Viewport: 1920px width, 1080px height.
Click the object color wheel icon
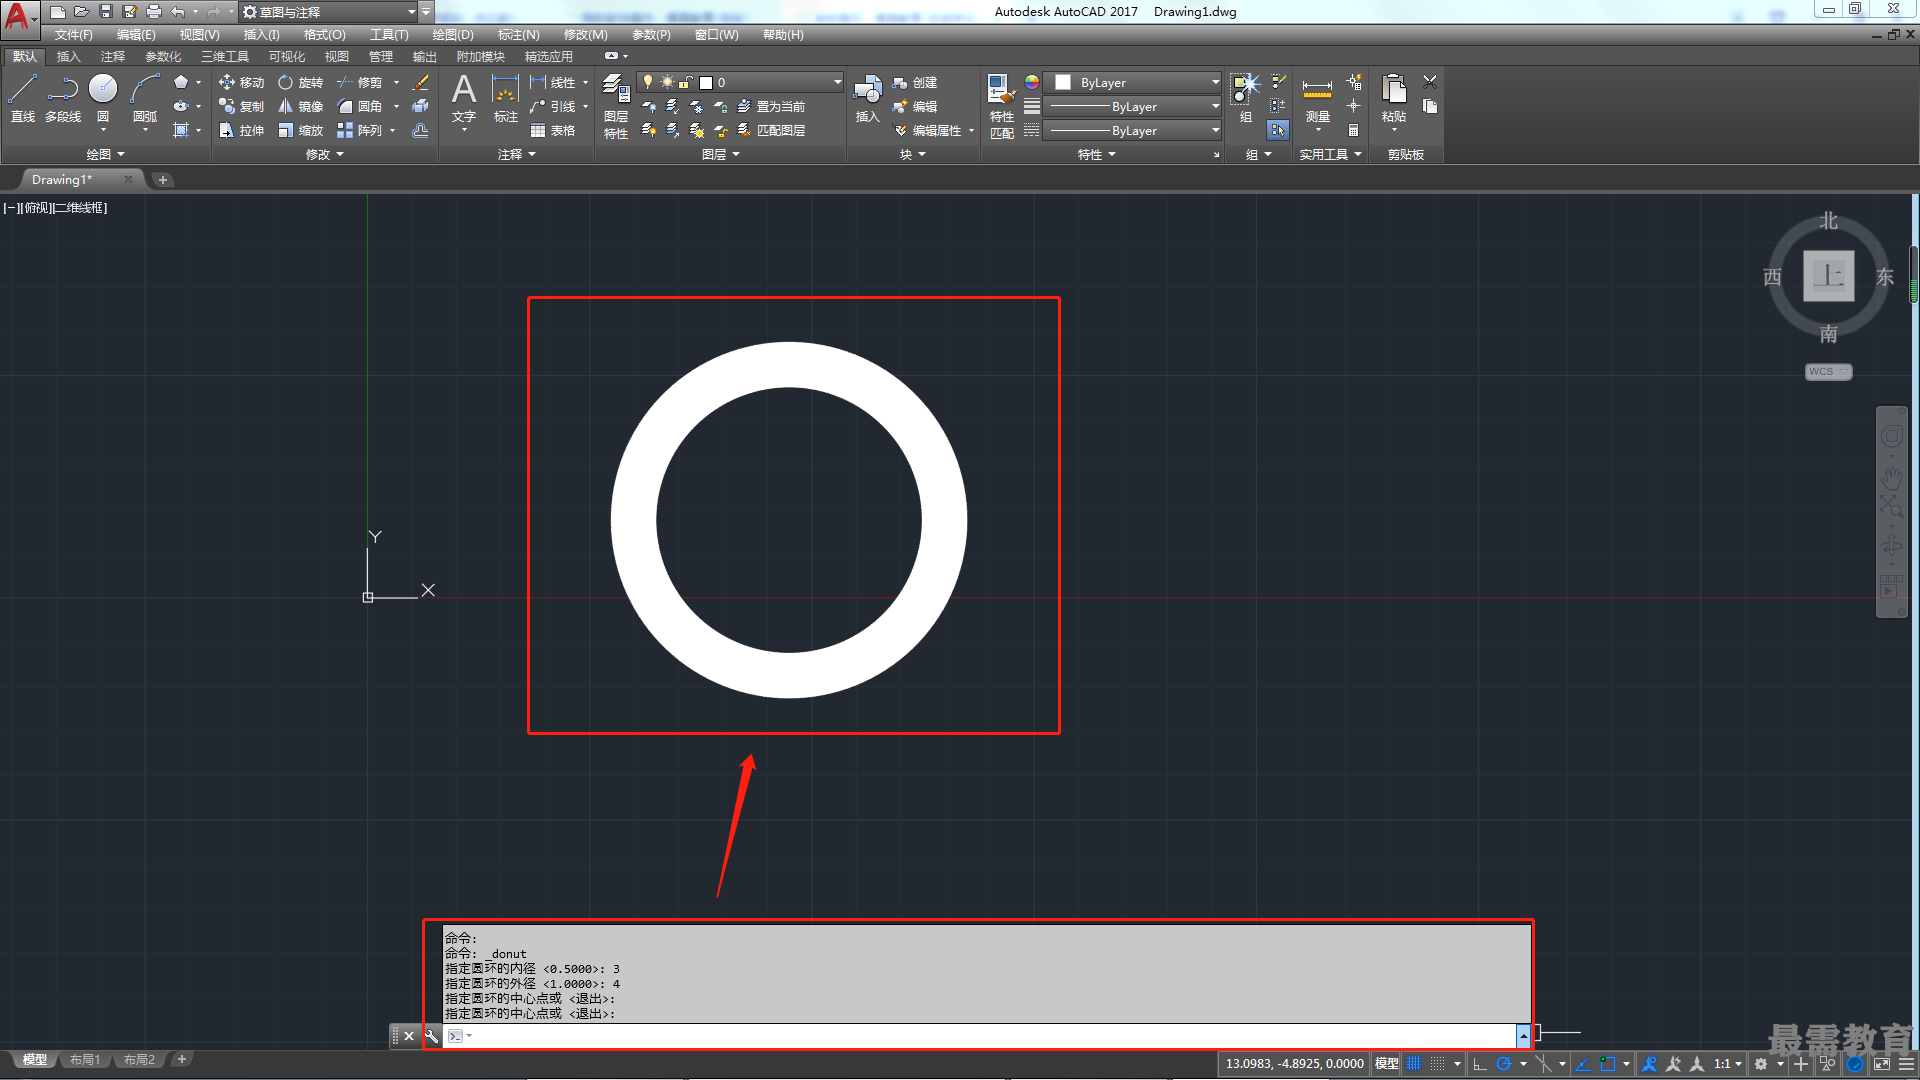click(x=1032, y=82)
